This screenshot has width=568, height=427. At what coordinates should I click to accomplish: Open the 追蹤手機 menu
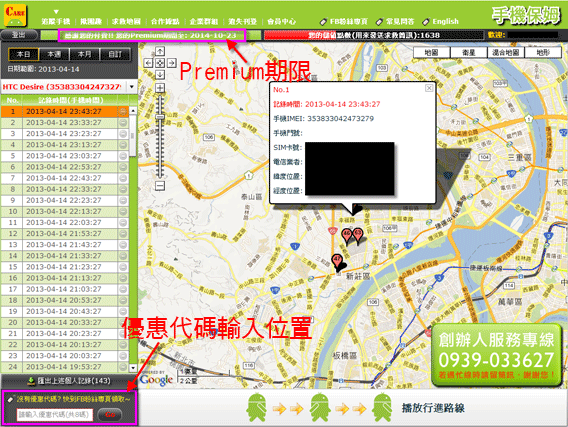pyautogui.click(x=55, y=21)
